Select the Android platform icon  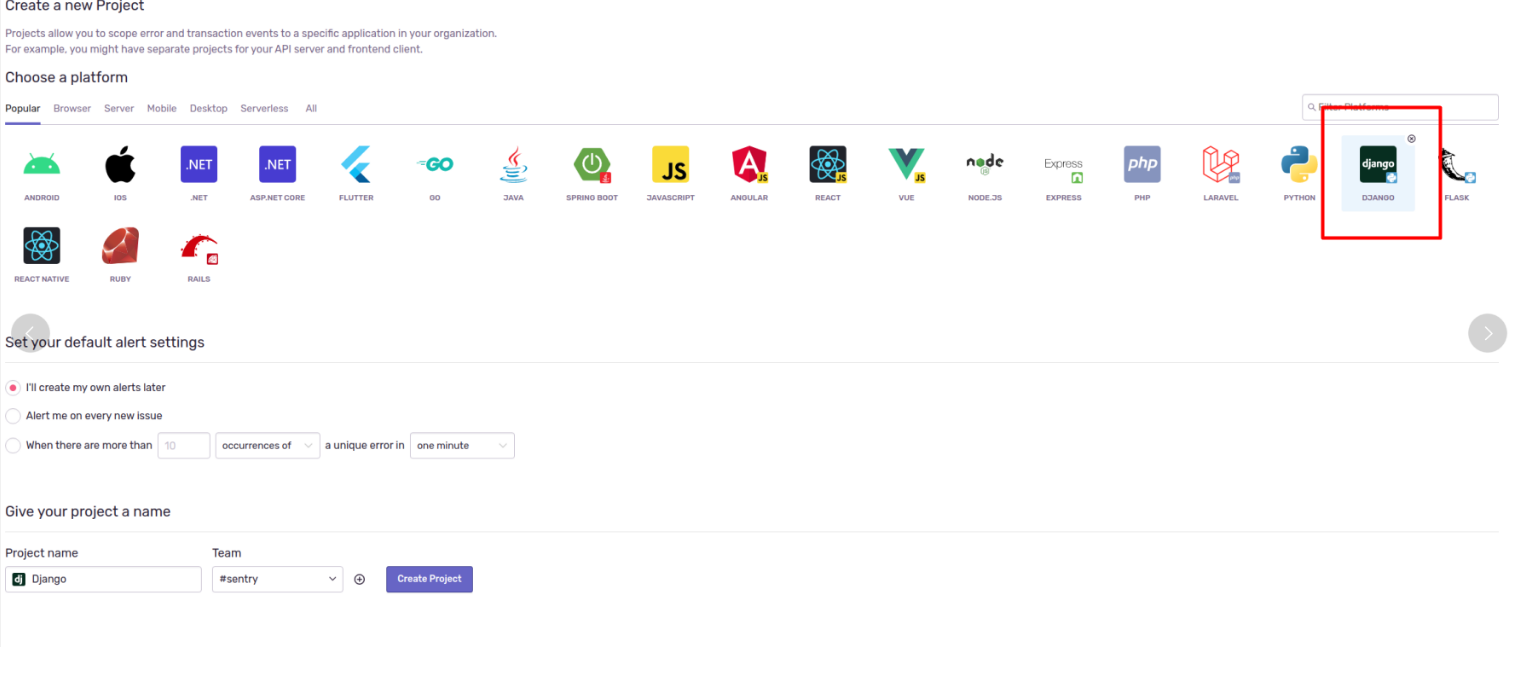[x=42, y=164]
